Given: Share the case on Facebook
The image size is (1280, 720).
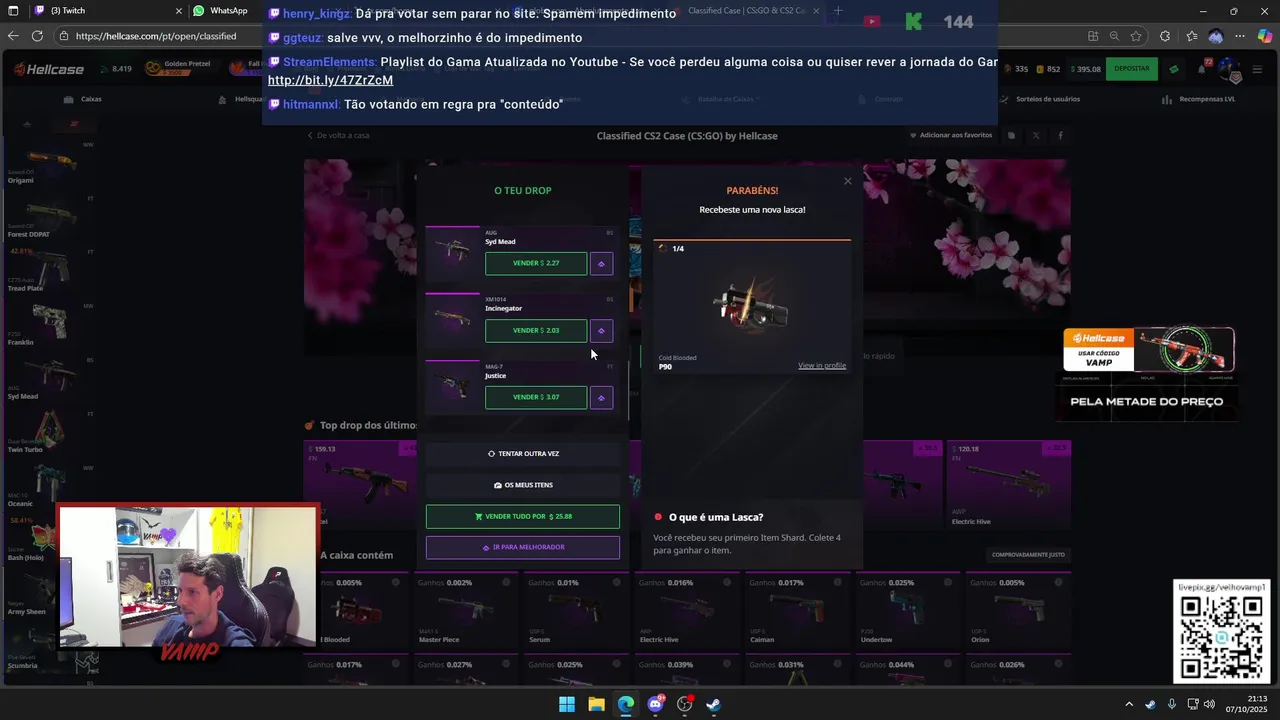Looking at the screenshot, I should pyautogui.click(x=1060, y=135).
